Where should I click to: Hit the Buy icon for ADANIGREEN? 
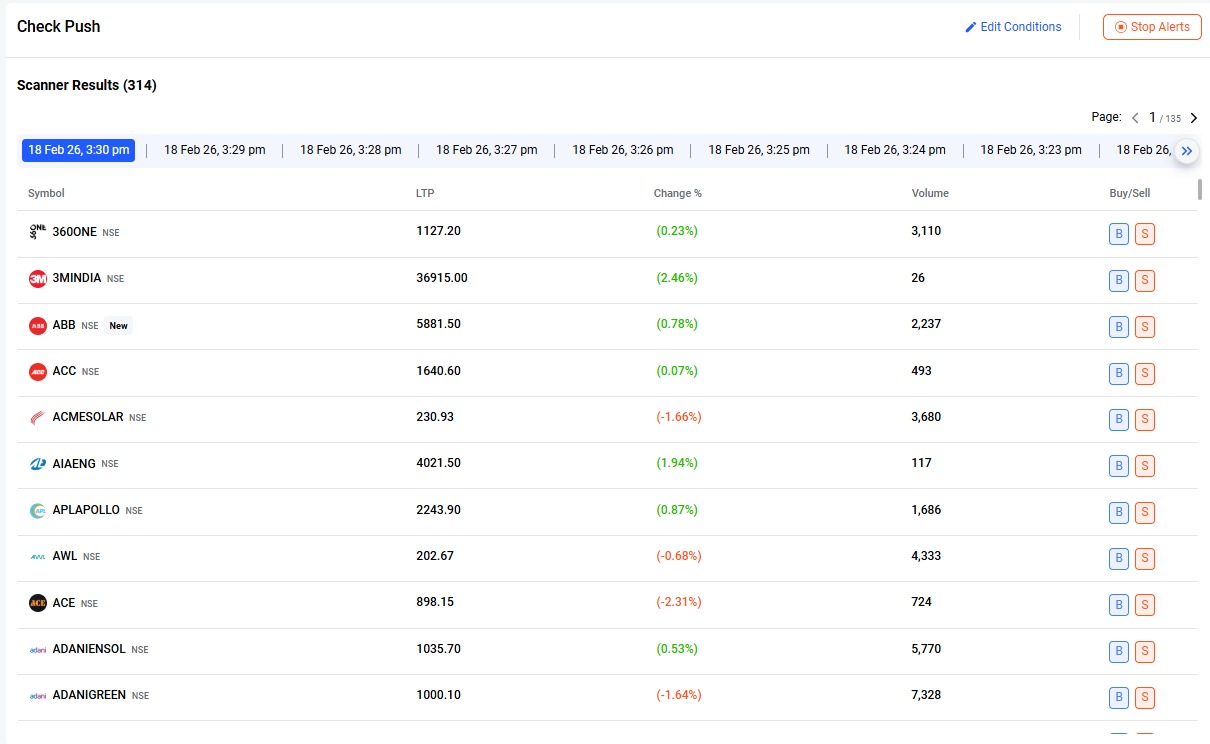tap(1118, 697)
